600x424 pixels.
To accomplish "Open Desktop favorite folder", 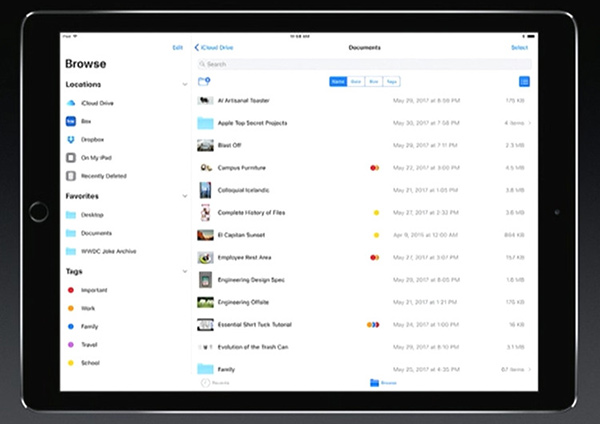I will [x=85, y=215].
